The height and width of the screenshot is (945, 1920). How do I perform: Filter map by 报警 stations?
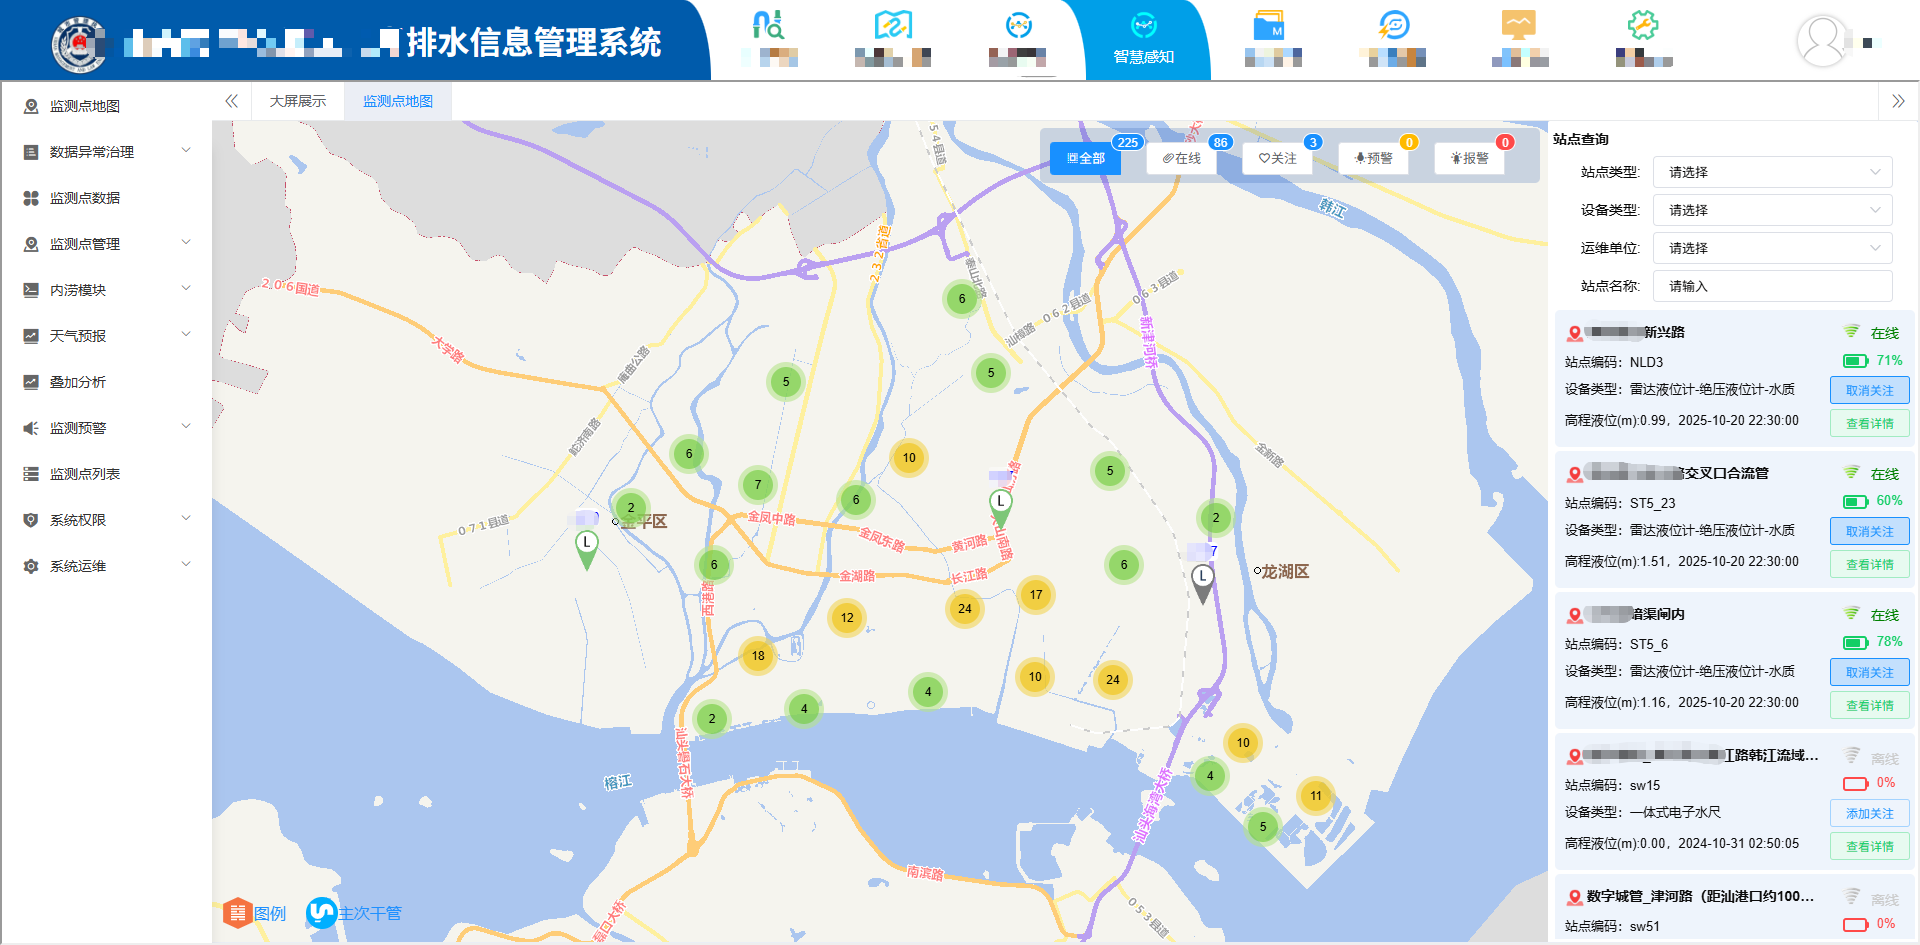(1469, 158)
